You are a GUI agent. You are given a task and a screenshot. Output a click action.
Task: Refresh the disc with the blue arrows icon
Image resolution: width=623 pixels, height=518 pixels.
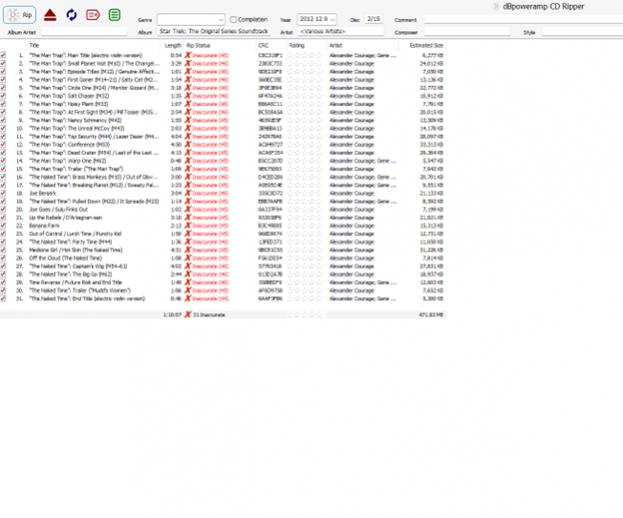pyautogui.click(x=71, y=15)
